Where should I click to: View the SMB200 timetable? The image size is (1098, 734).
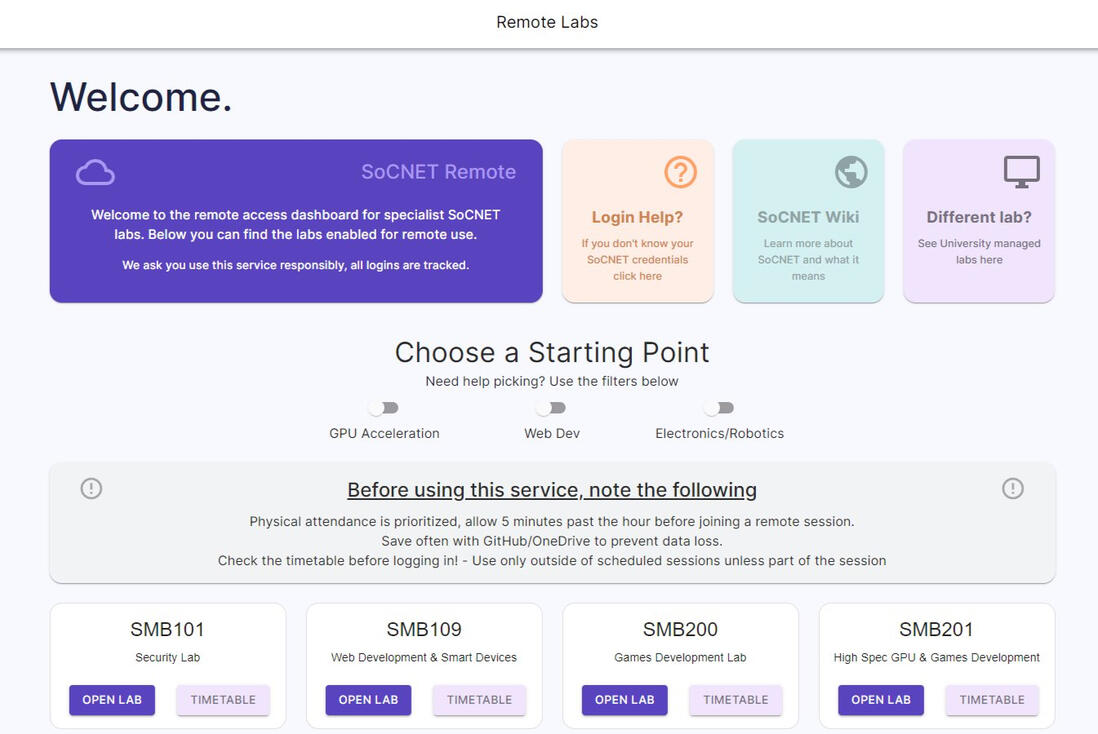click(735, 700)
